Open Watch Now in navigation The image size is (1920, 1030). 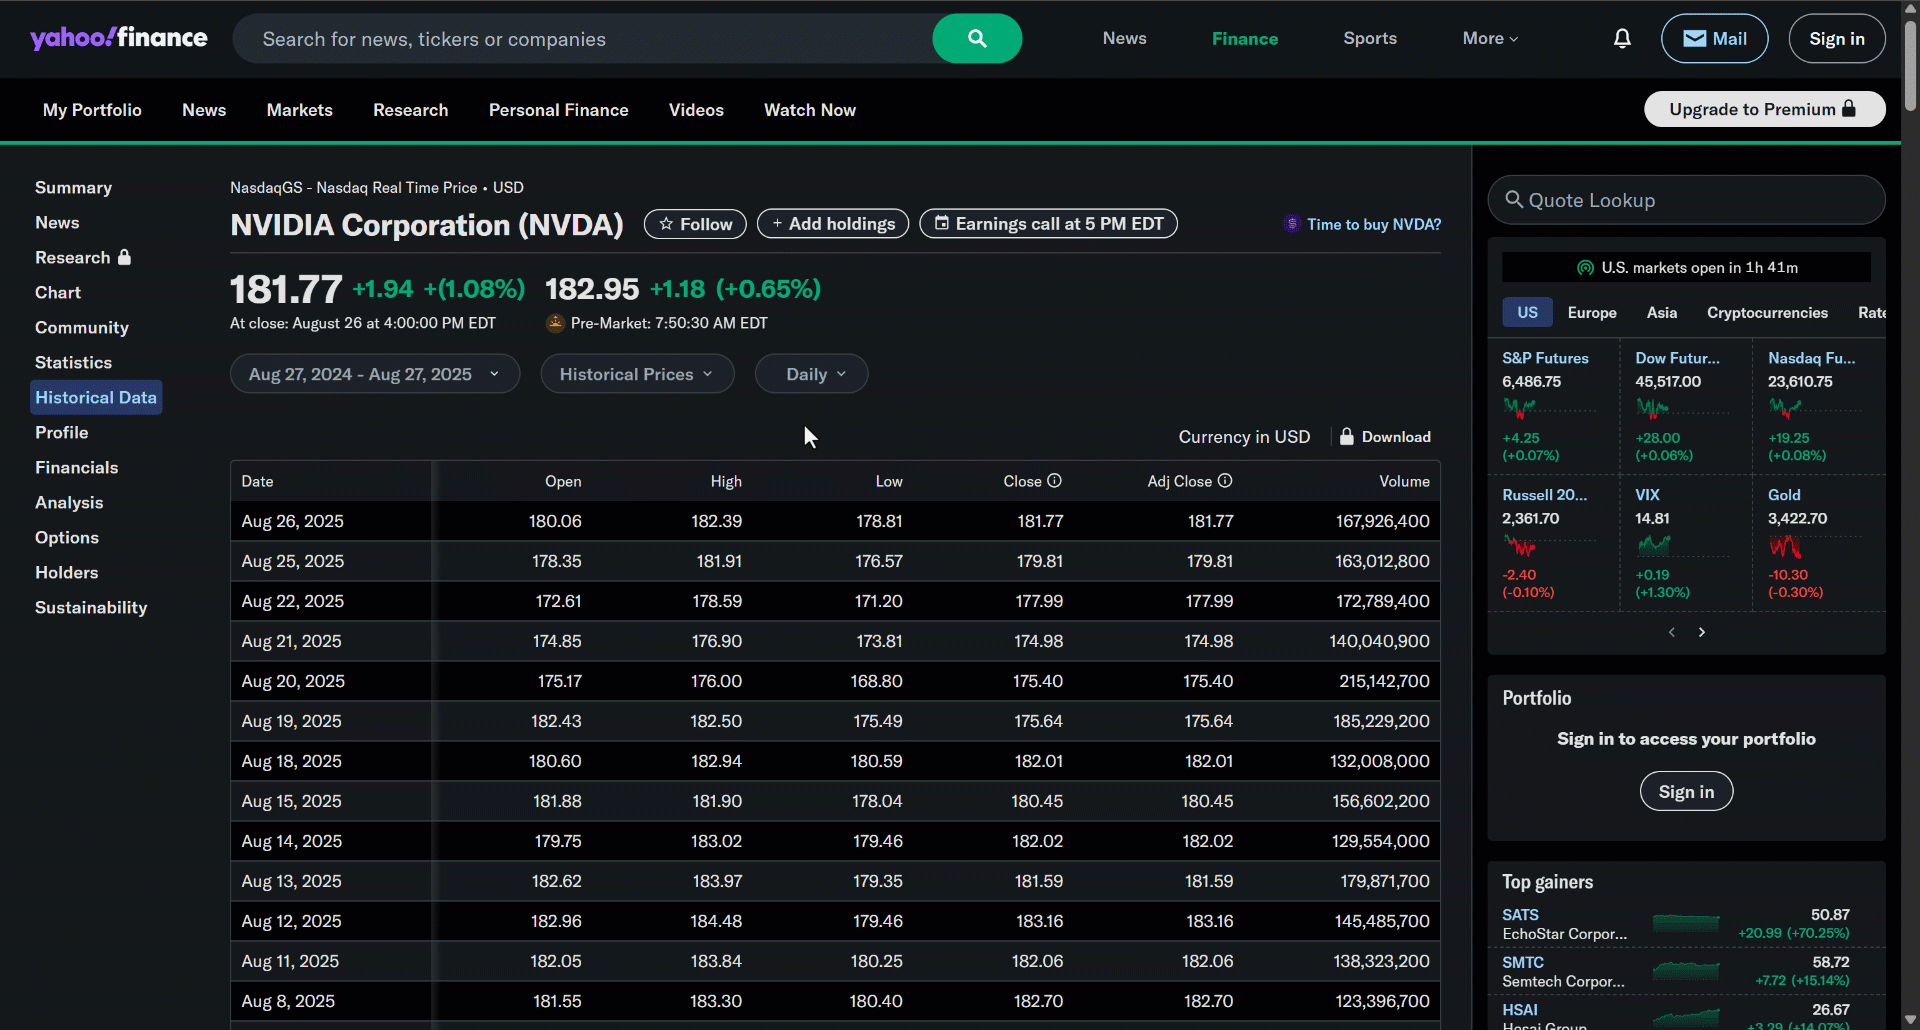[810, 110]
